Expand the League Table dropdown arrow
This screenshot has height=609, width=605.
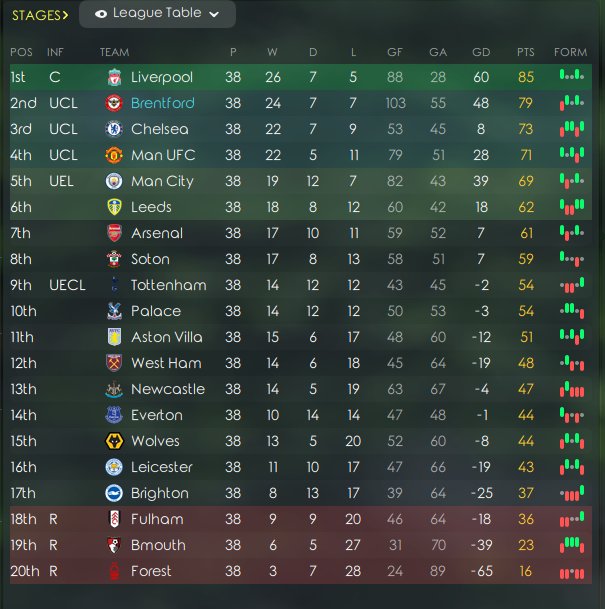[214, 14]
